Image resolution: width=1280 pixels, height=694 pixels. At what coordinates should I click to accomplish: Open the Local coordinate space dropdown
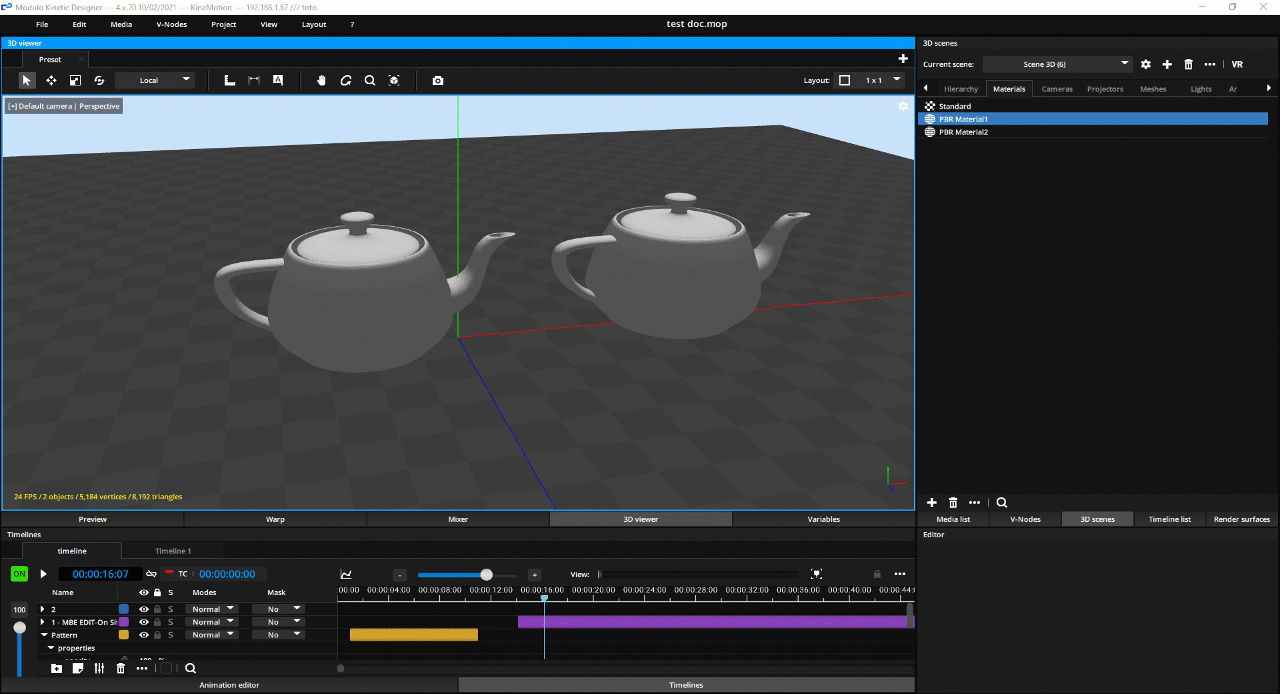coord(154,80)
